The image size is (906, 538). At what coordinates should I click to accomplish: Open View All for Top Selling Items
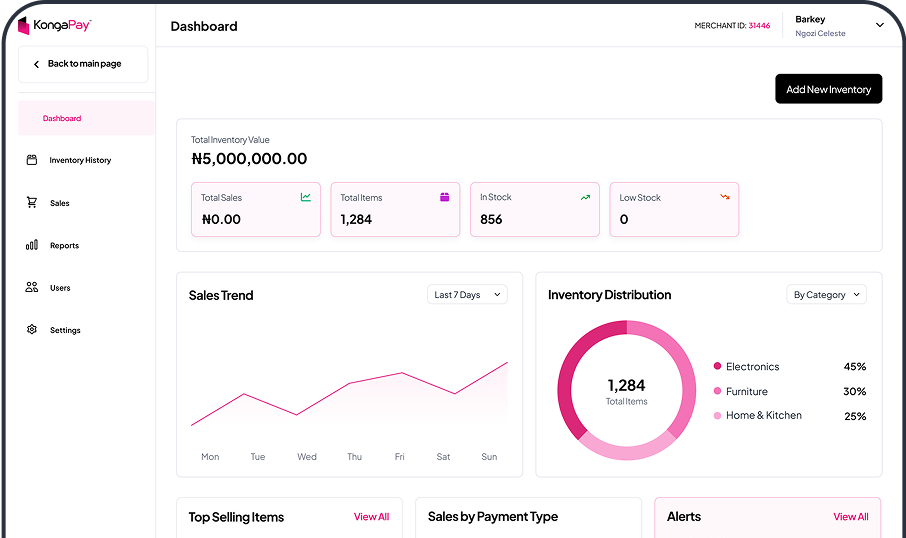(x=371, y=517)
